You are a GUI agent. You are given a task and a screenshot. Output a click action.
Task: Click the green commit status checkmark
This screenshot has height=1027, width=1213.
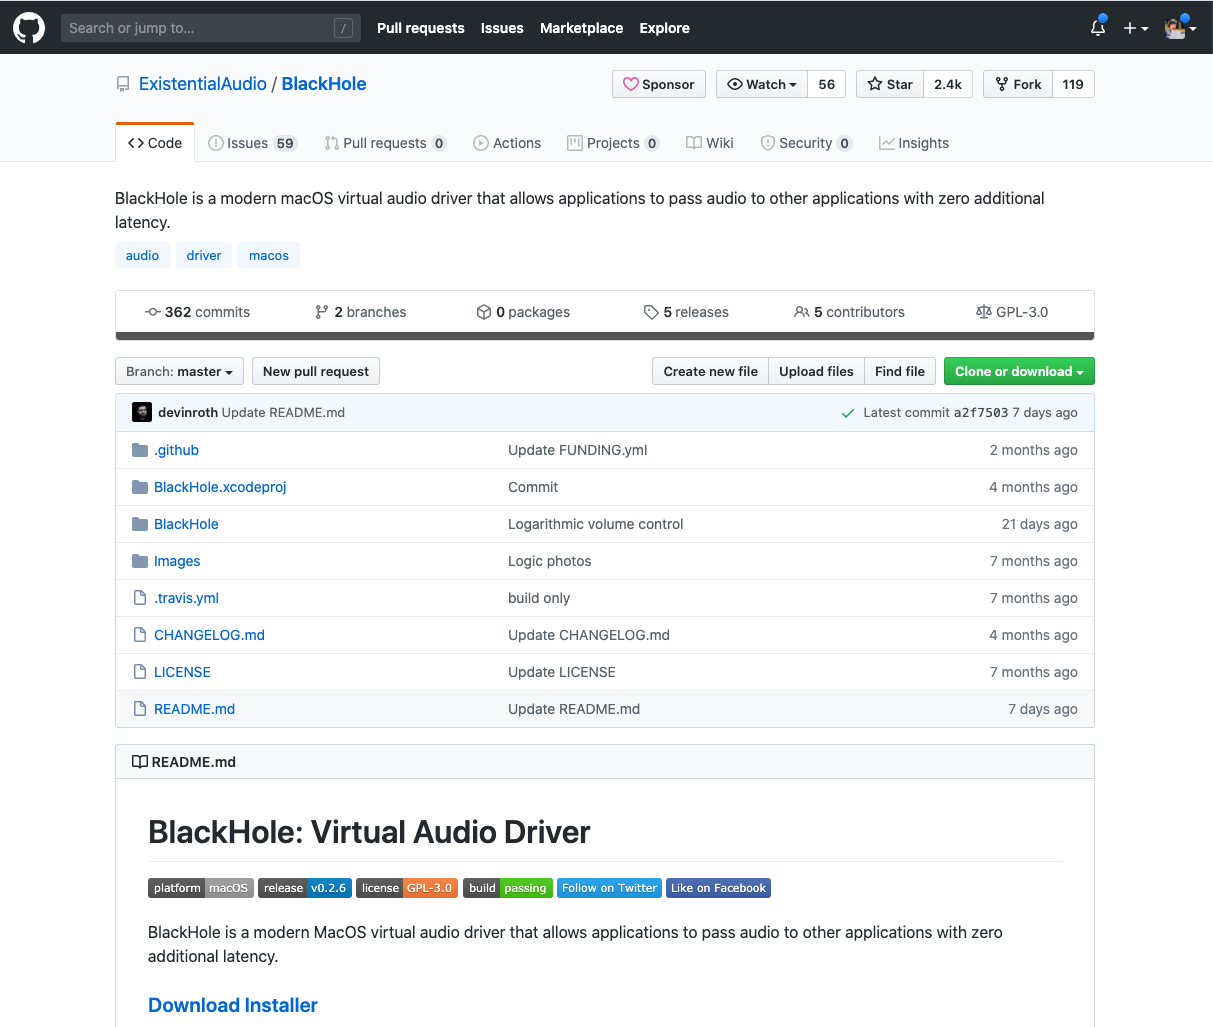coord(848,413)
